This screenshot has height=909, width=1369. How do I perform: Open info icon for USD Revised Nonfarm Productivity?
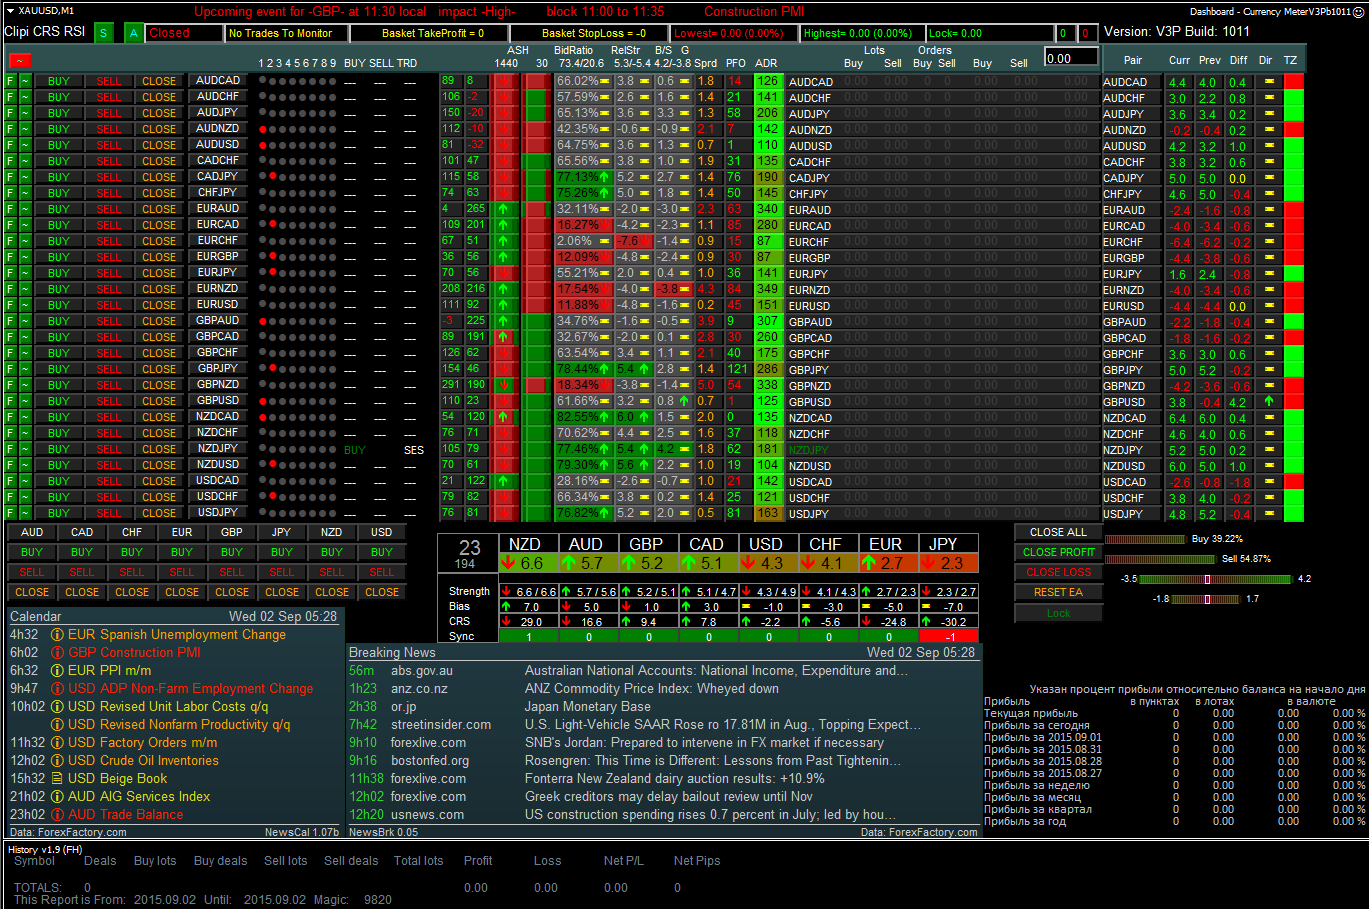point(57,725)
